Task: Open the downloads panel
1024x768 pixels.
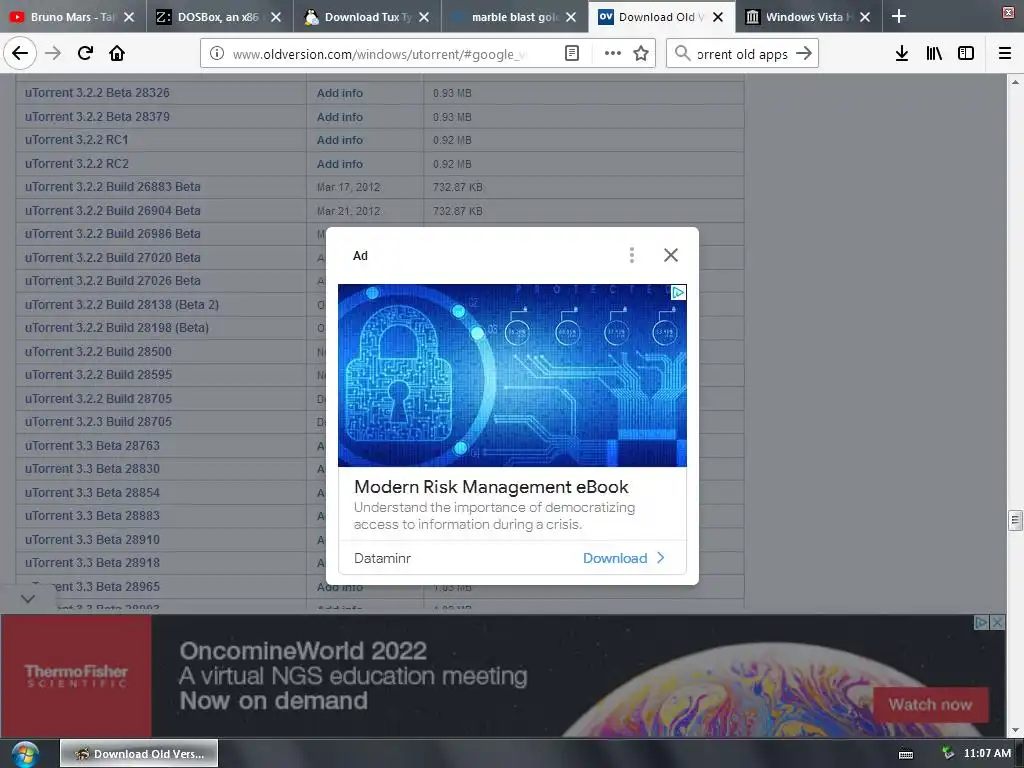Action: 902,54
